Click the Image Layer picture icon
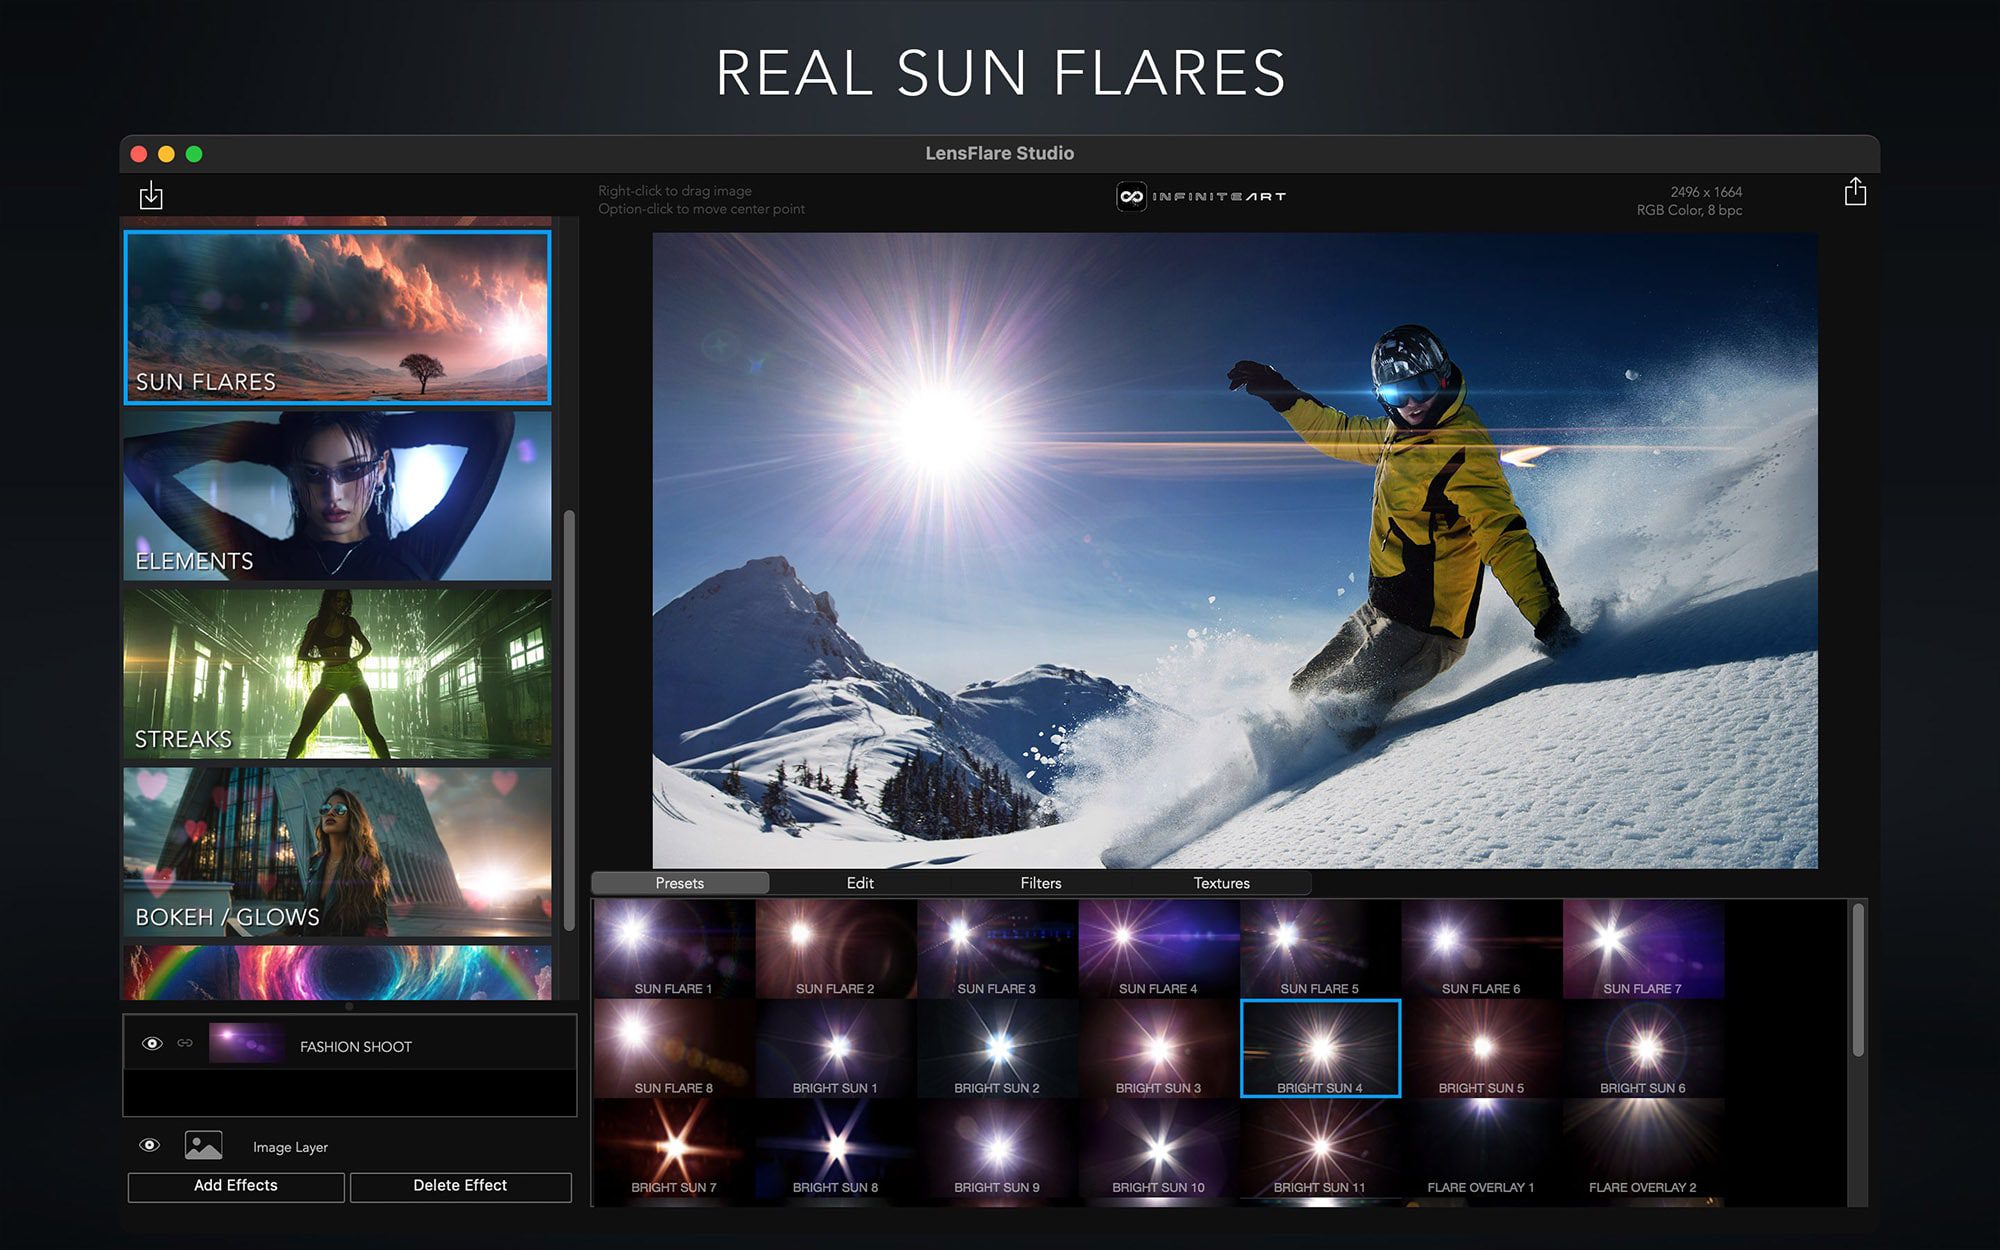The image size is (2000, 1250). pos(203,1145)
